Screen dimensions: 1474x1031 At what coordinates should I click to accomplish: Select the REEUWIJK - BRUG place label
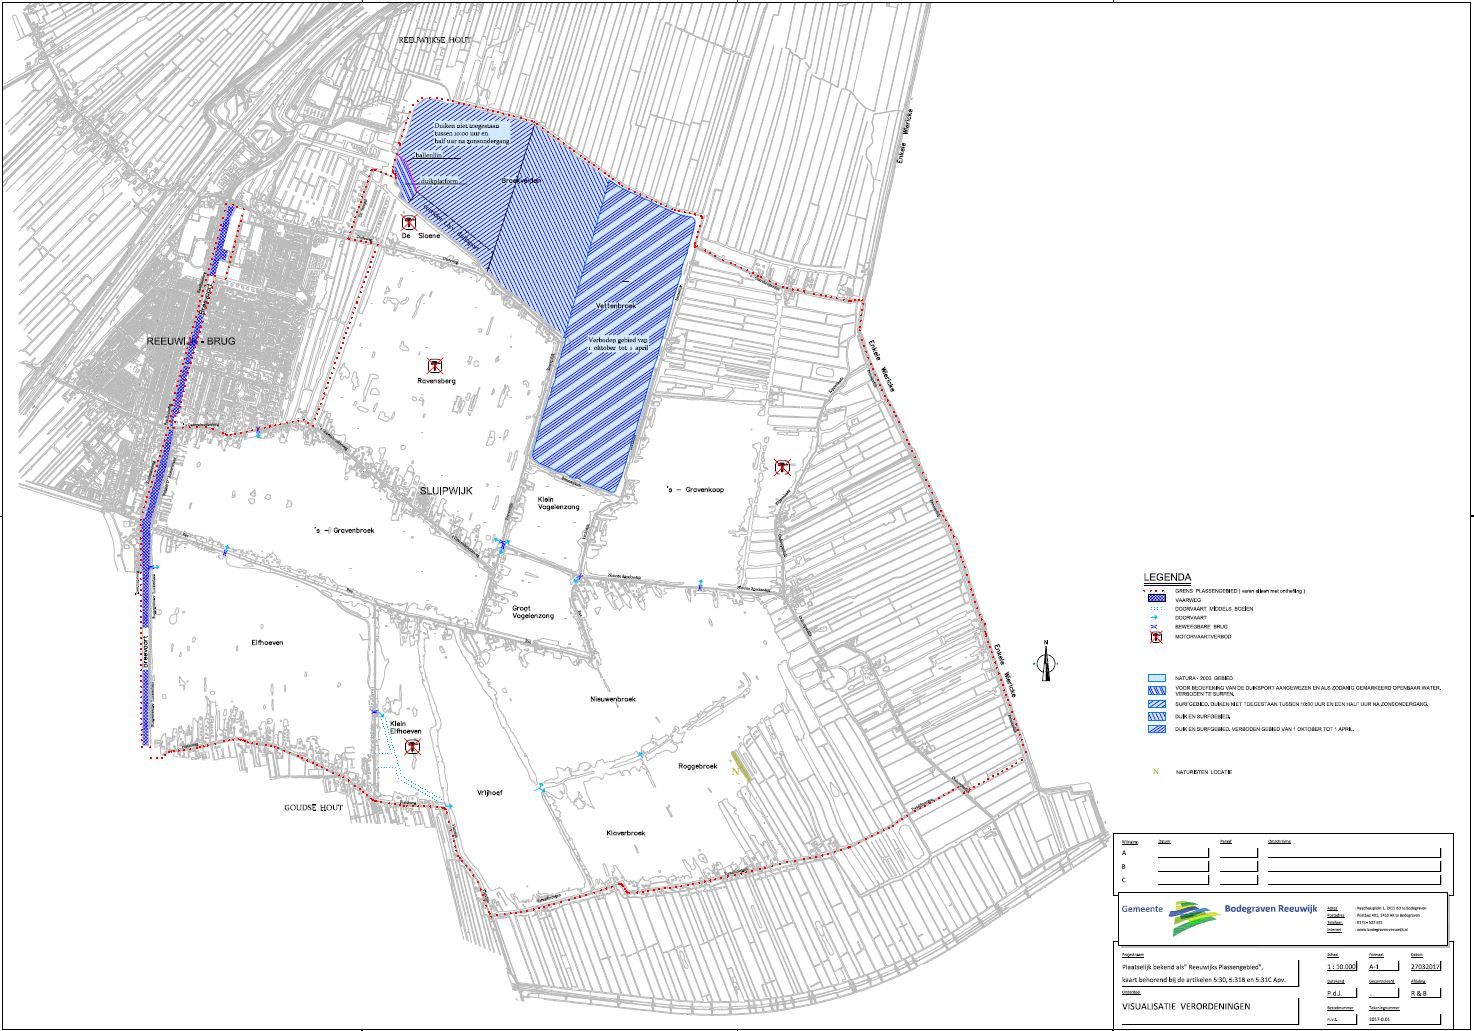(190, 341)
